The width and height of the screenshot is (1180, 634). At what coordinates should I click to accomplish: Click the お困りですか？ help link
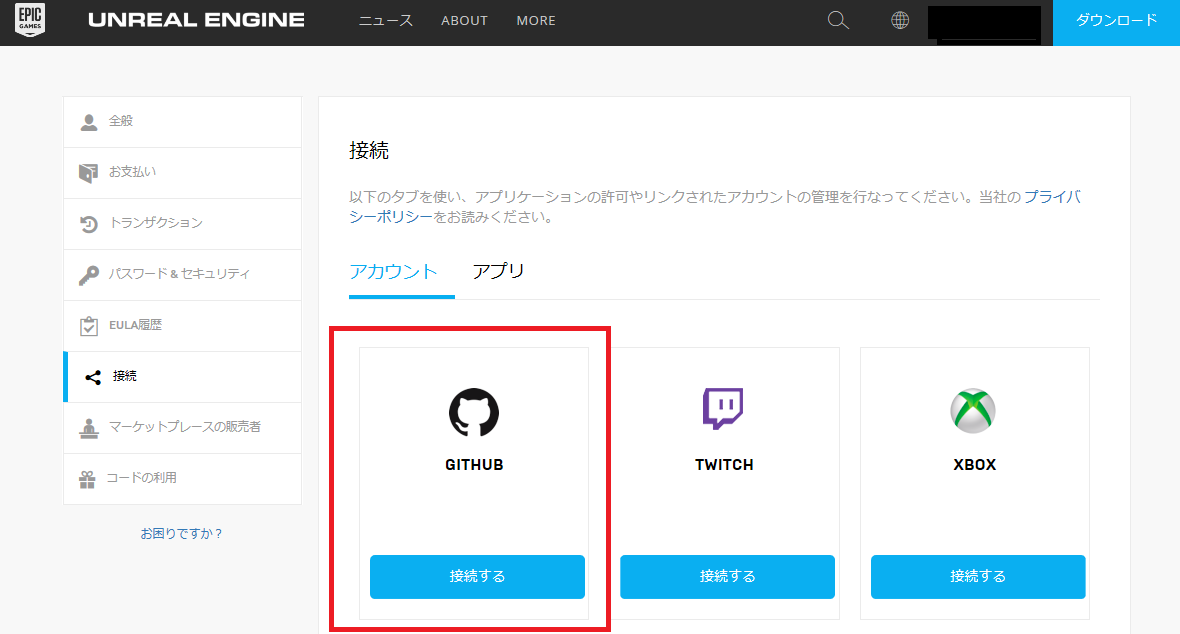coord(181,534)
